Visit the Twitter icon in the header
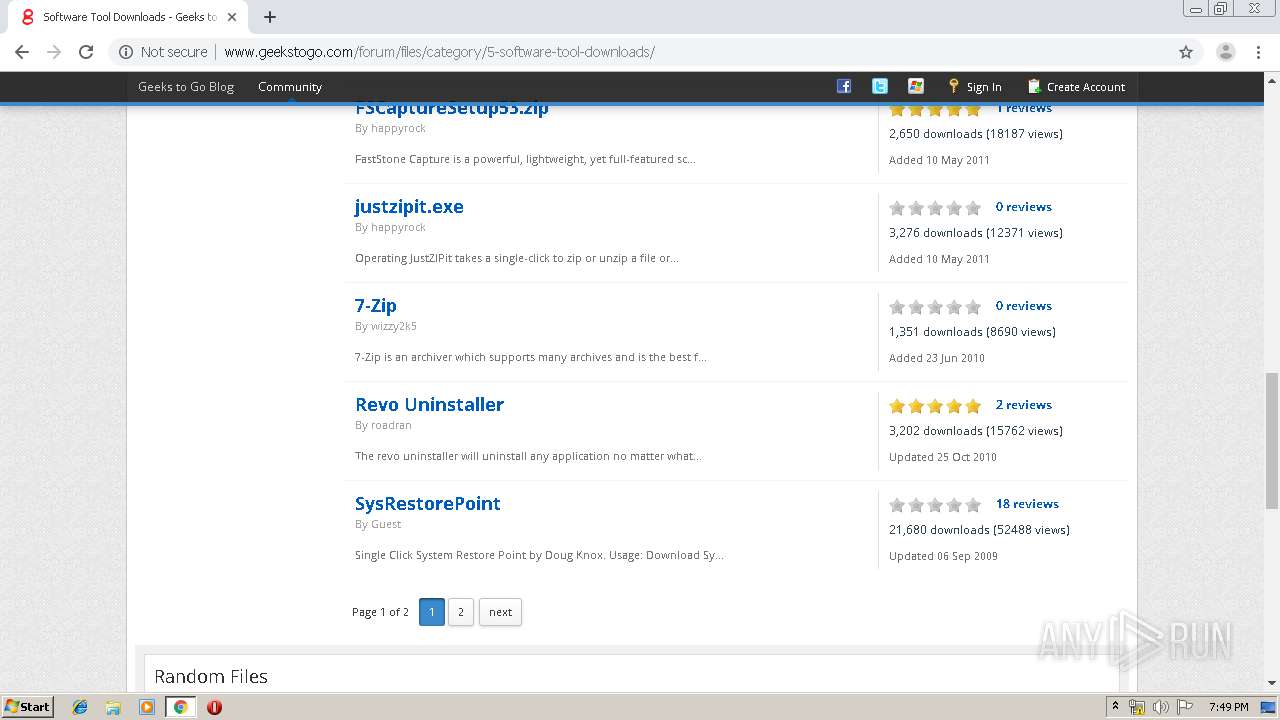The width and height of the screenshot is (1280, 720). (x=880, y=86)
